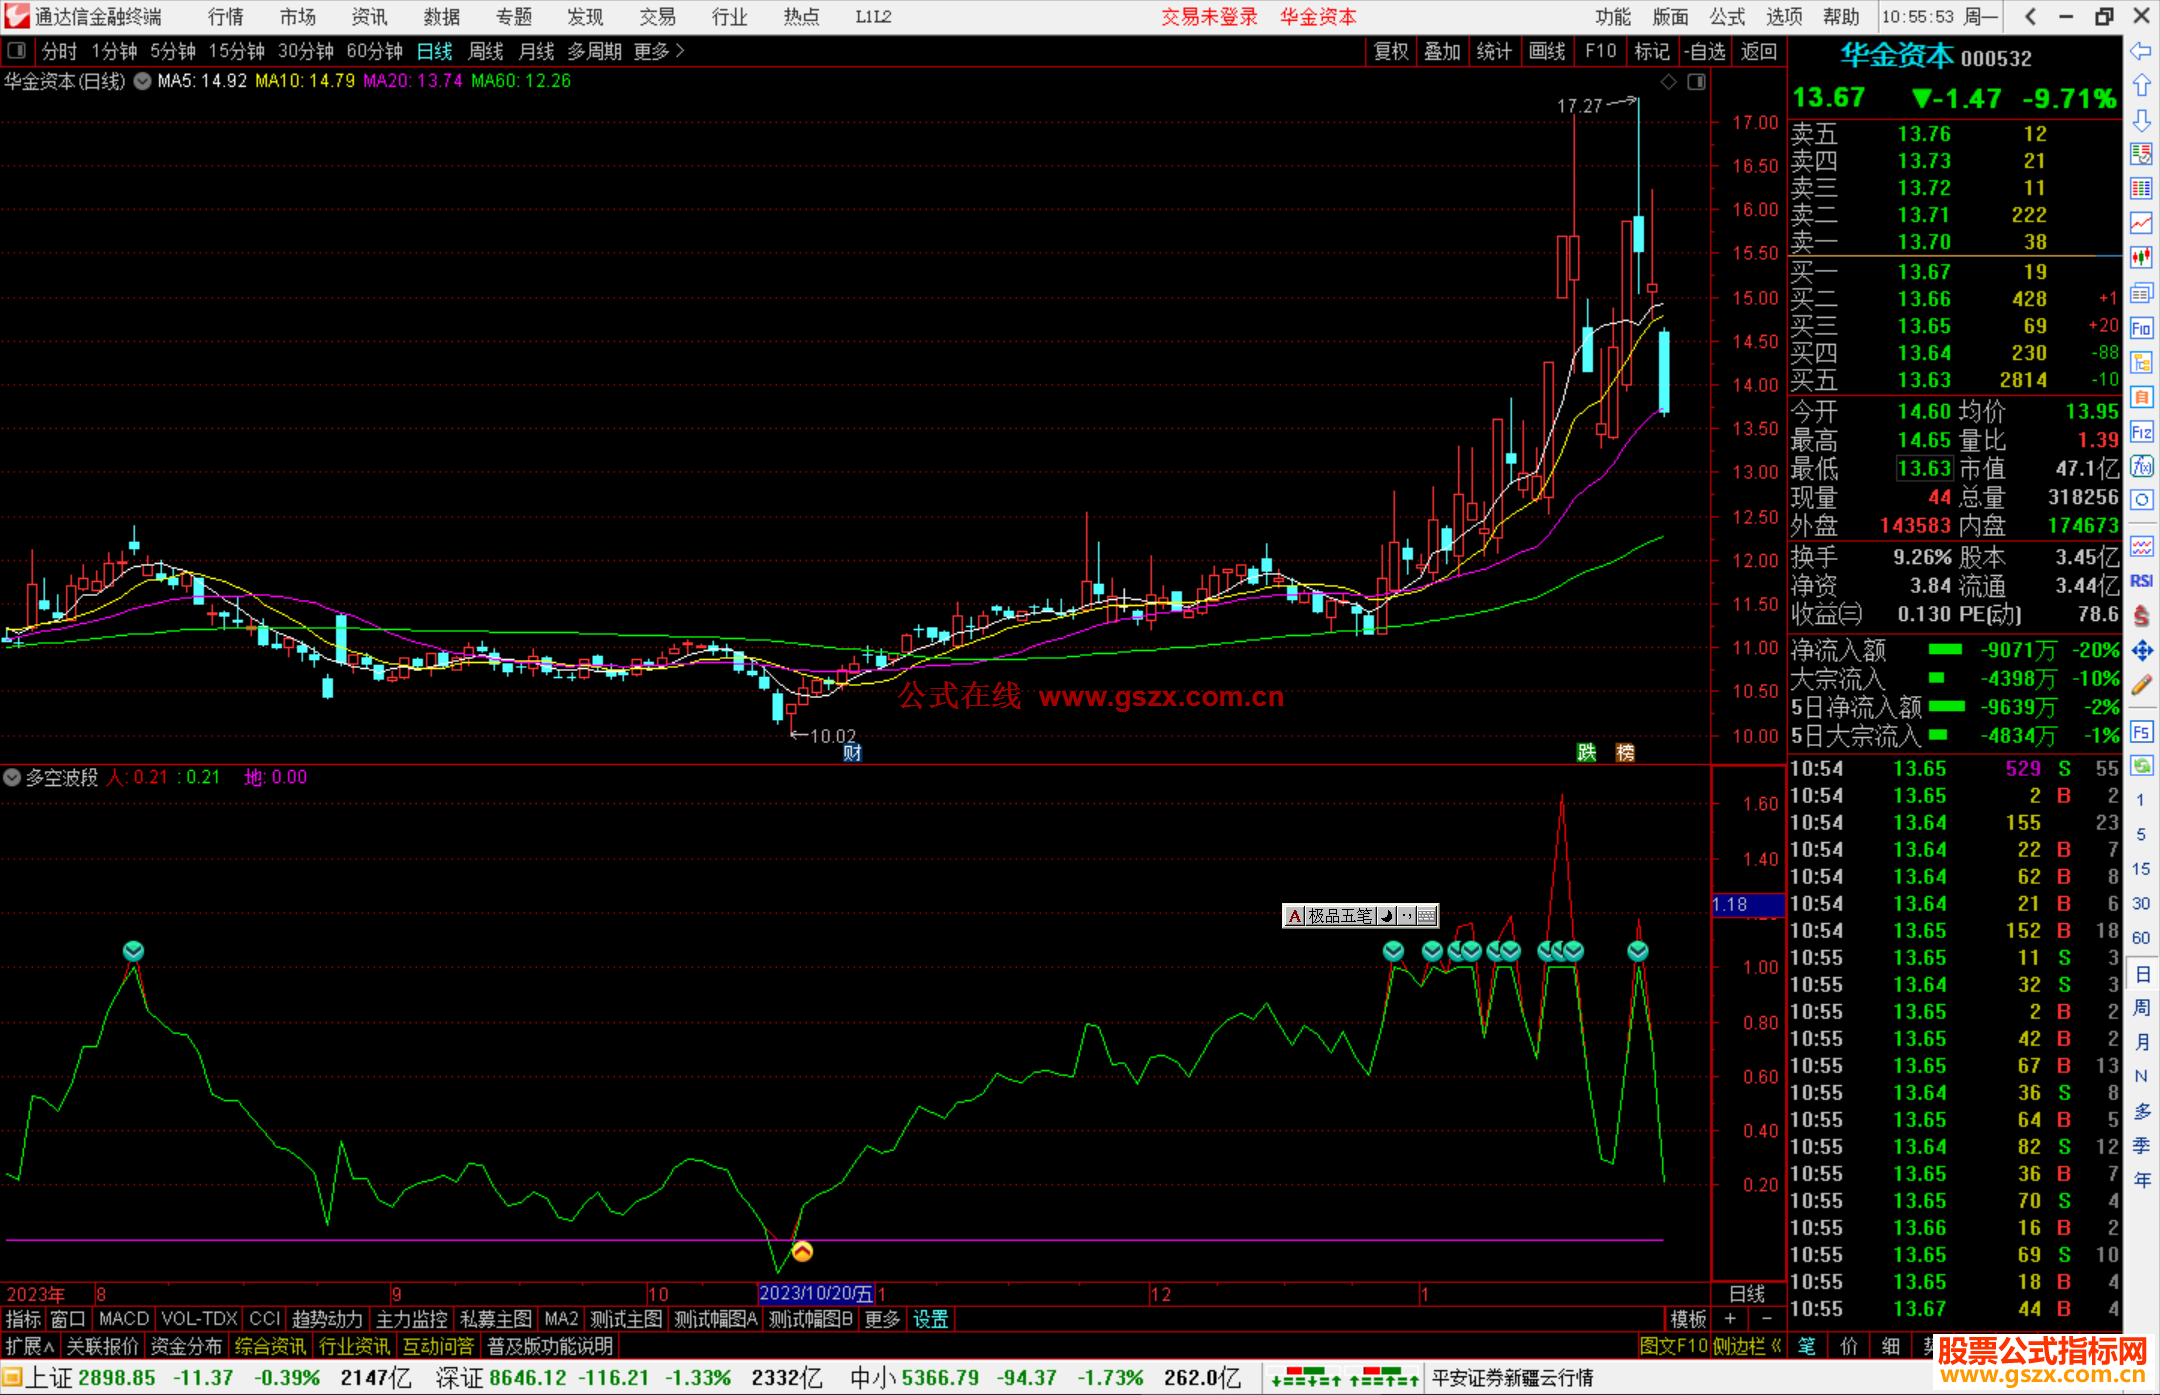The image size is (2160, 1395).
Task: Click the F10 company info sidebar icon
Action: click(x=2141, y=328)
